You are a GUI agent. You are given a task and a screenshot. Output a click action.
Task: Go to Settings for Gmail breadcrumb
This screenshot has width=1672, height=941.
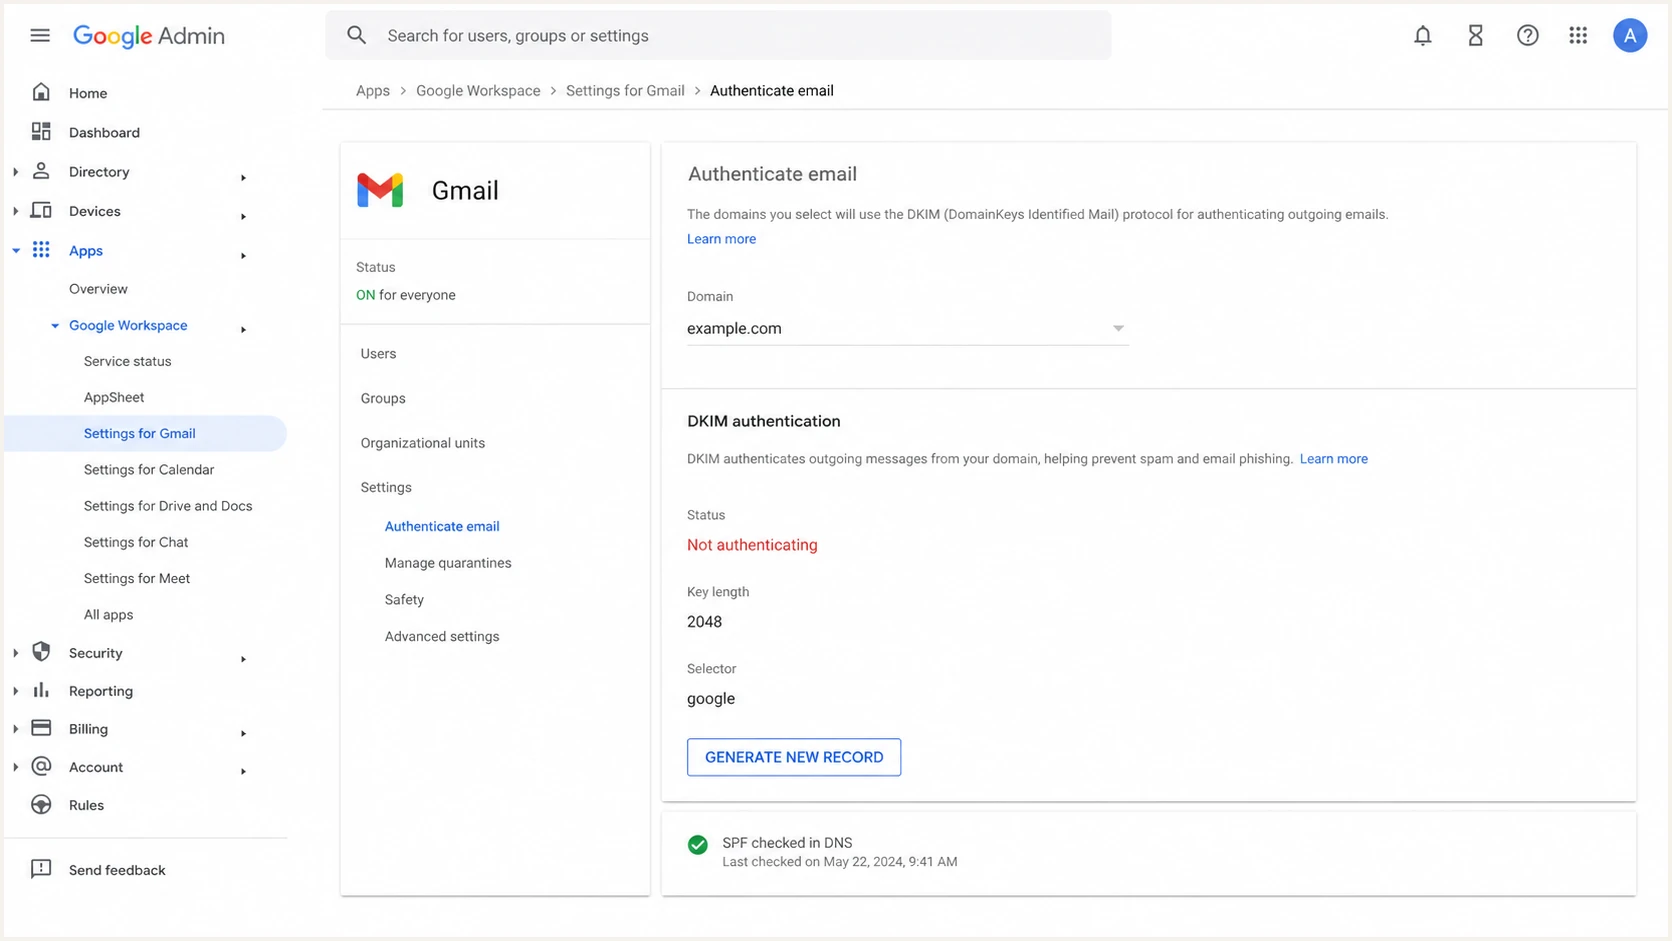point(625,90)
